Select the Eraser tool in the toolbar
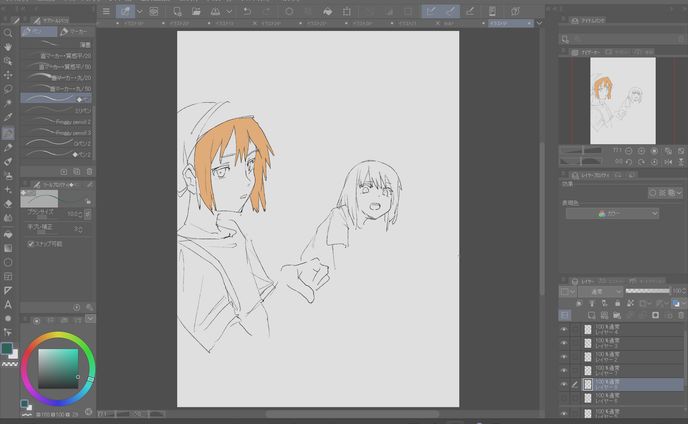Screen dimensions: 688x424 8,203
